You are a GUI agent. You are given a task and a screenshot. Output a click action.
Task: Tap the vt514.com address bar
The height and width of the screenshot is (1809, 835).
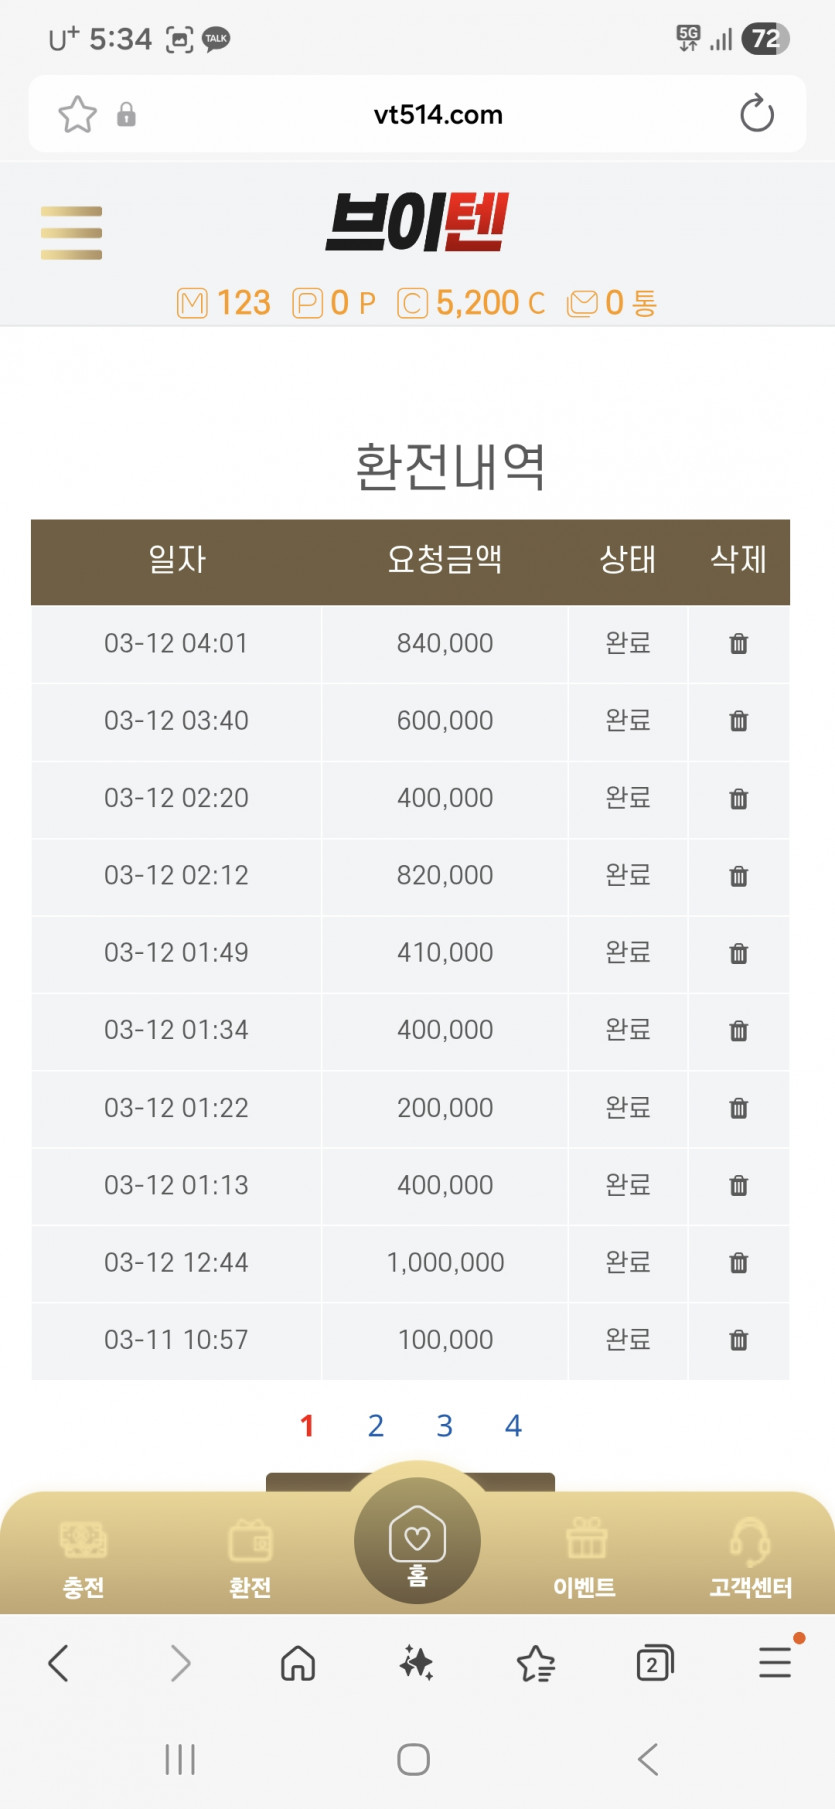pyautogui.click(x=438, y=114)
